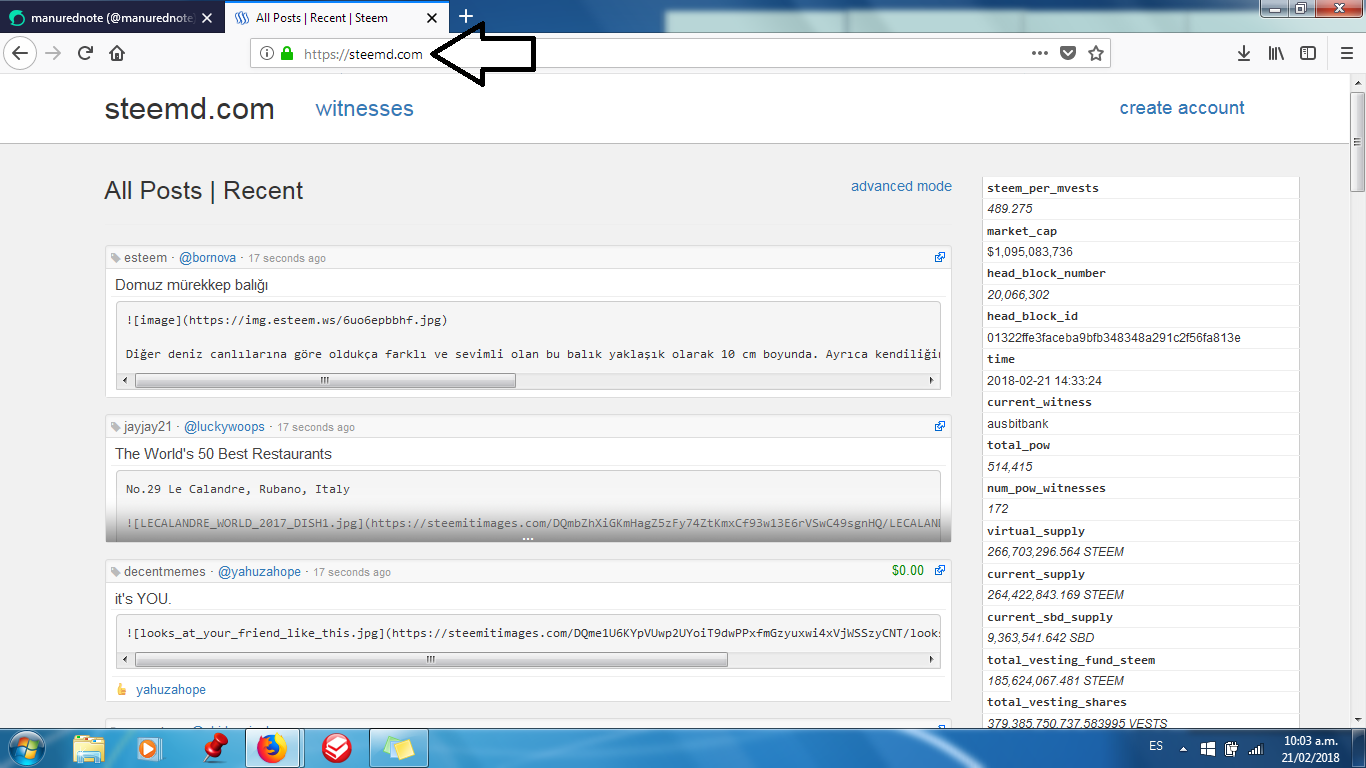Reload the page with refresh icon
The height and width of the screenshot is (768, 1366).
tap(86, 54)
